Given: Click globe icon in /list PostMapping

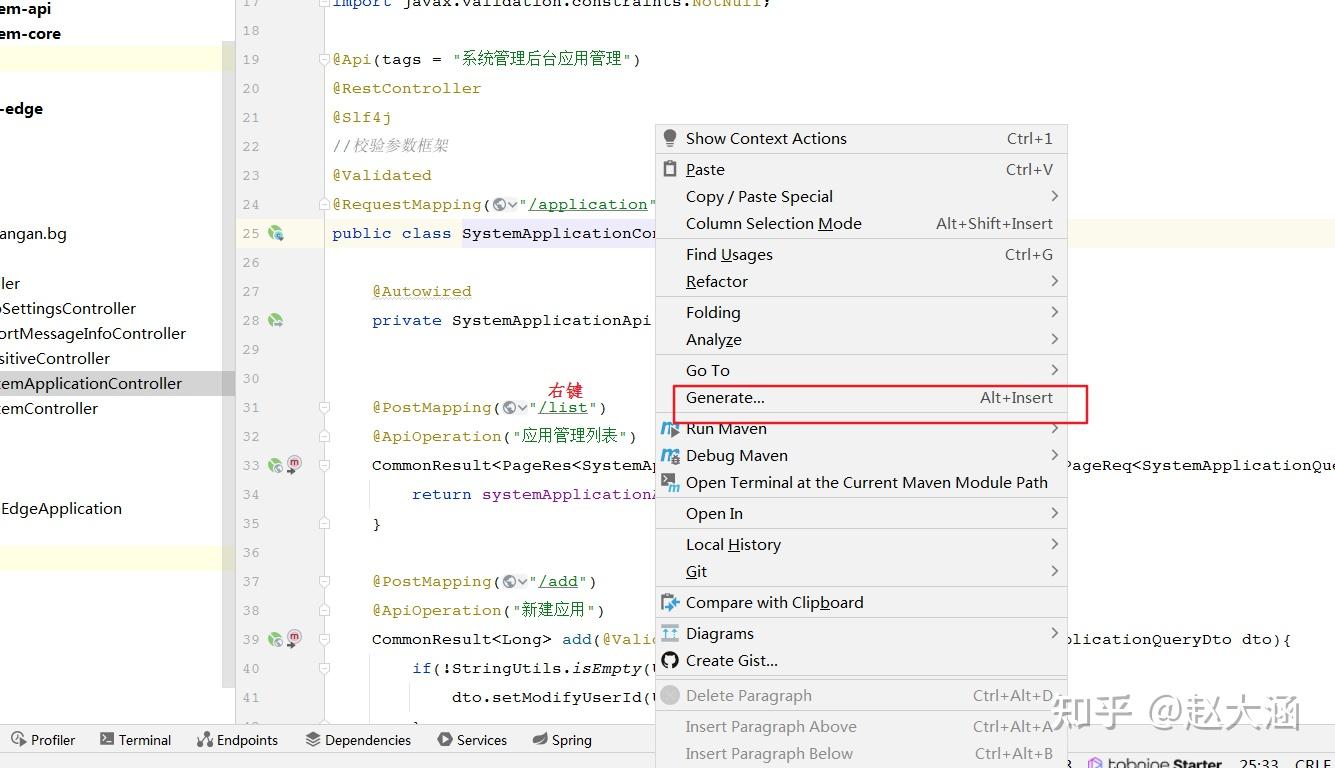Looking at the screenshot, I should click(510, 407).
